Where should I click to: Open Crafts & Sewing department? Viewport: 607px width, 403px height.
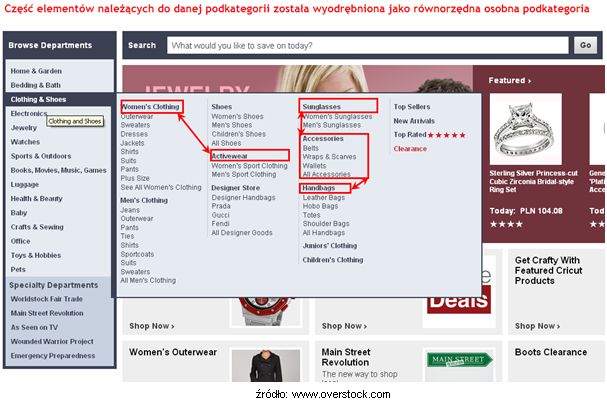[x=37, y=227]
